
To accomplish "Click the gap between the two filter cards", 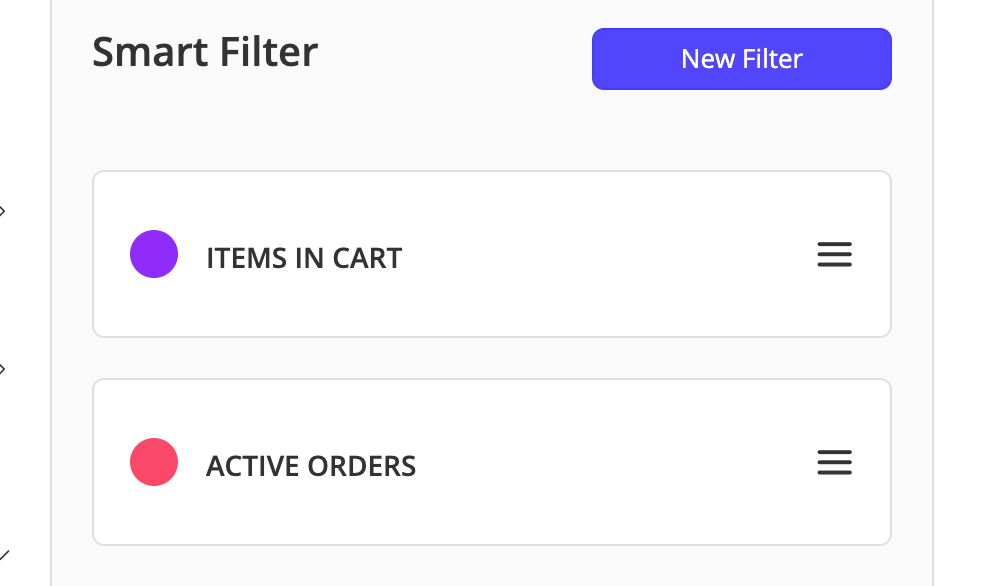I will (491, 358).
